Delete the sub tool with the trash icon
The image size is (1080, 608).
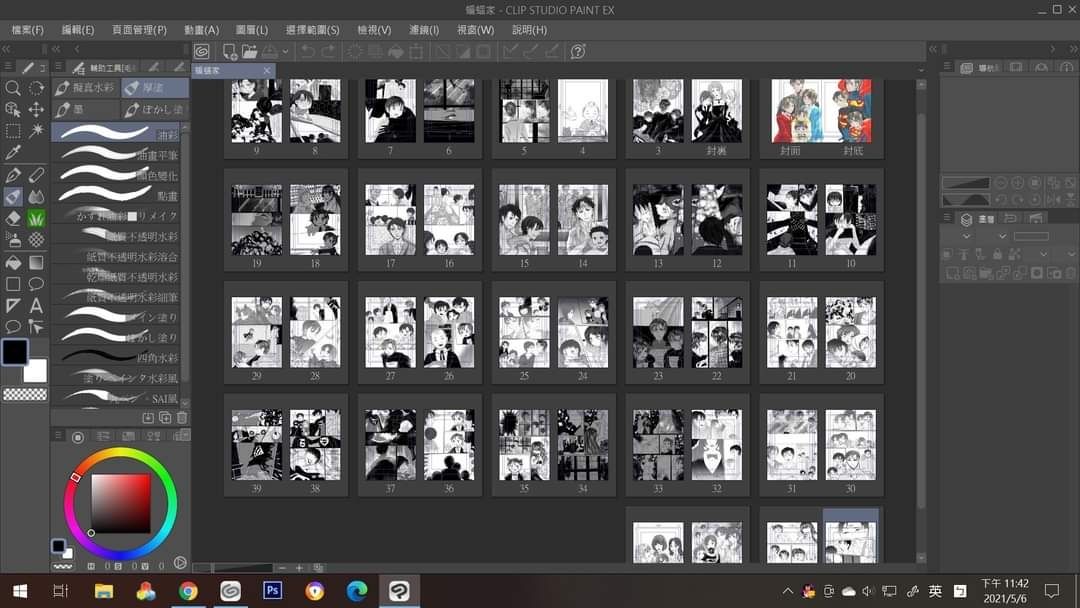point(182,417)
